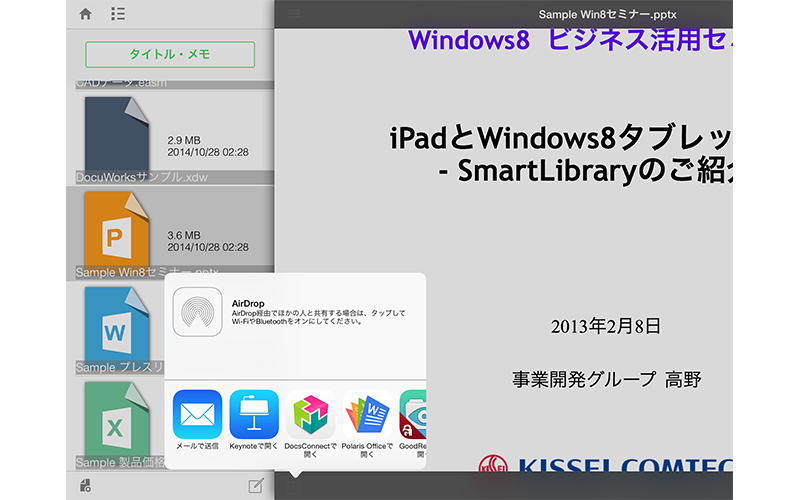This screenshot has height=500, width=800.
Task: Tap the Sample プレスリ file name label
Action: coord(119,367)
